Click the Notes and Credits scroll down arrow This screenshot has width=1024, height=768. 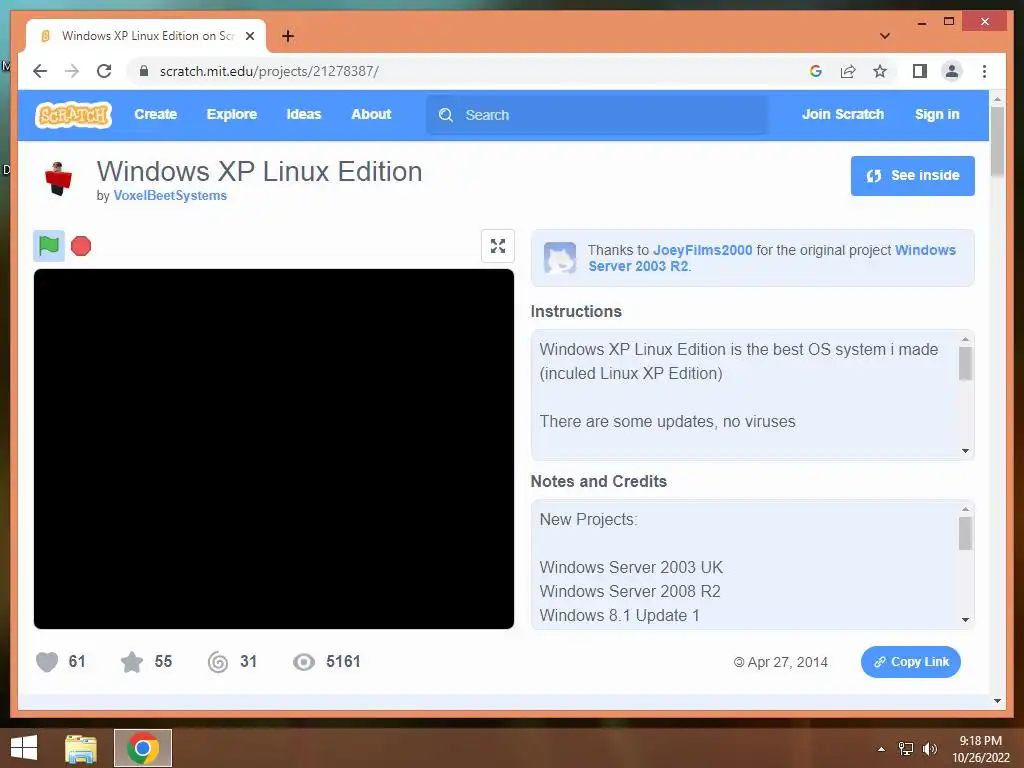coord(965,620)
